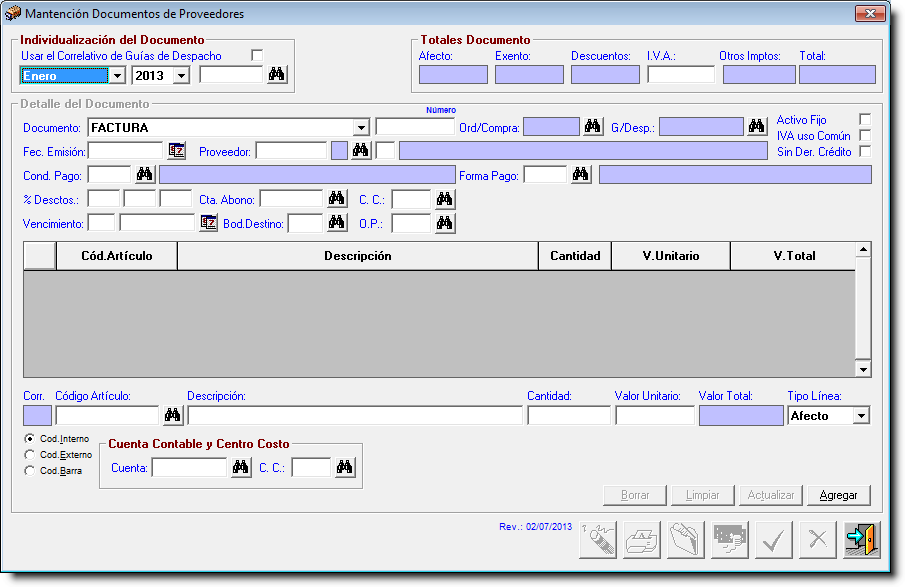Select the Cod.Barra radio option

(29, 471)
